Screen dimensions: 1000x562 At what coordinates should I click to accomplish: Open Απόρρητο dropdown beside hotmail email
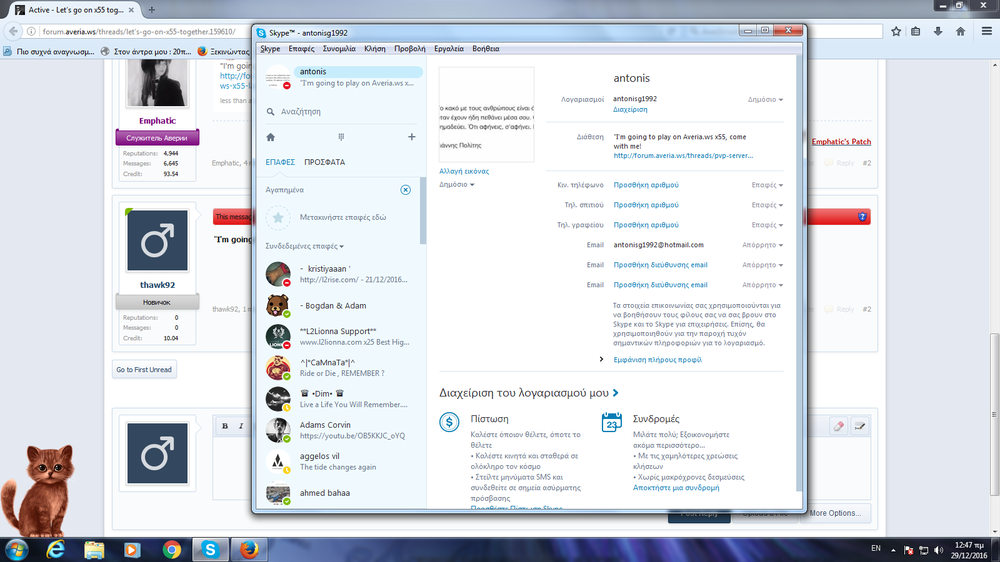point(762,245)
